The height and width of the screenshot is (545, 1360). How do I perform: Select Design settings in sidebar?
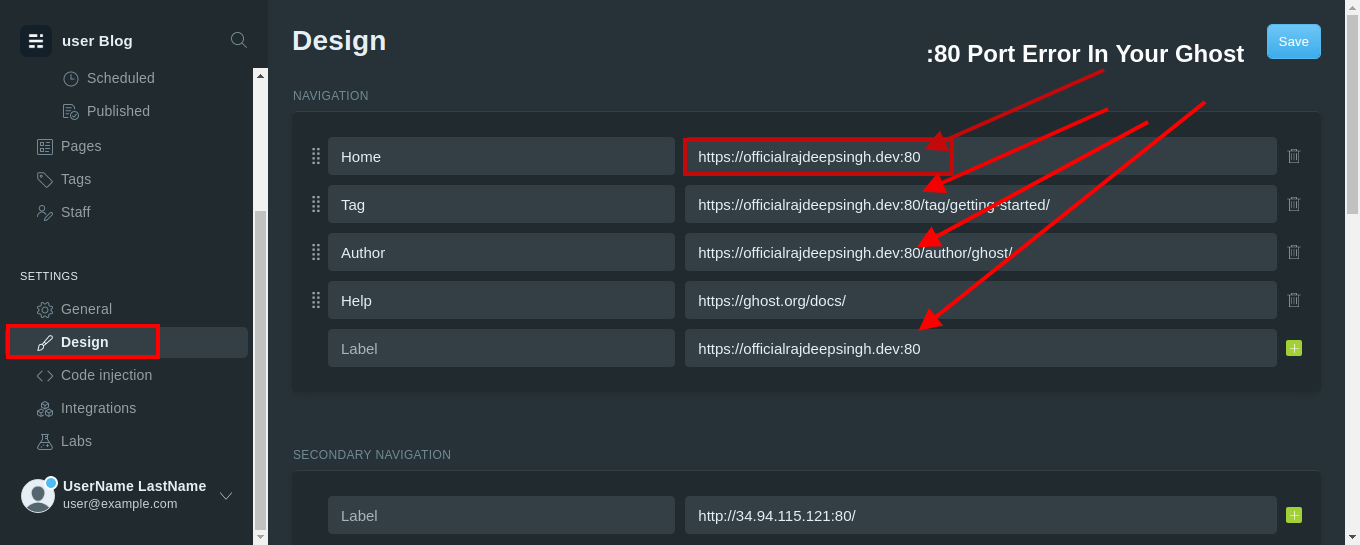coord(85,342)
